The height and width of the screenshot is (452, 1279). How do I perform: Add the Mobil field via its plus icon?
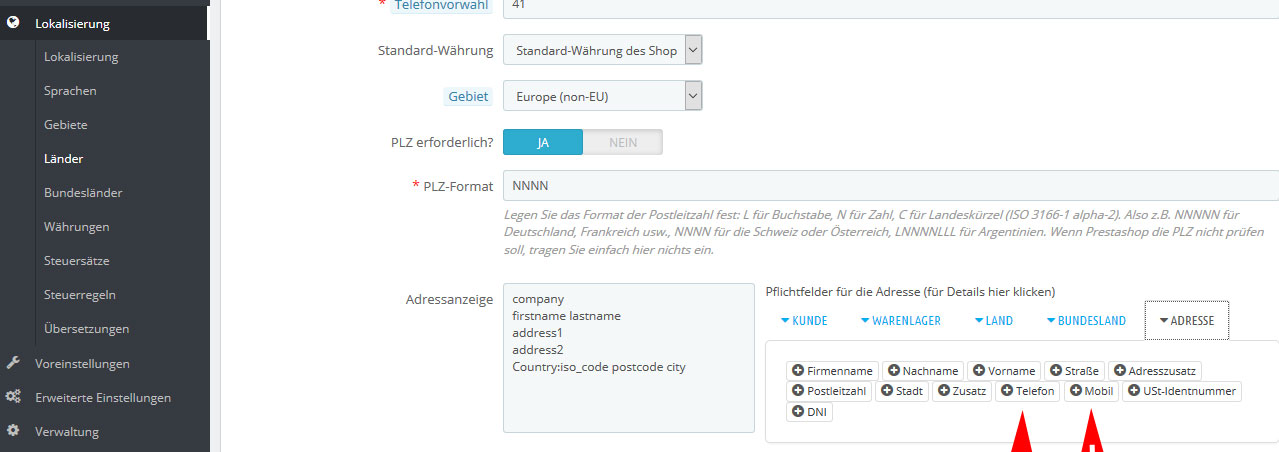tap(1076, 391)
